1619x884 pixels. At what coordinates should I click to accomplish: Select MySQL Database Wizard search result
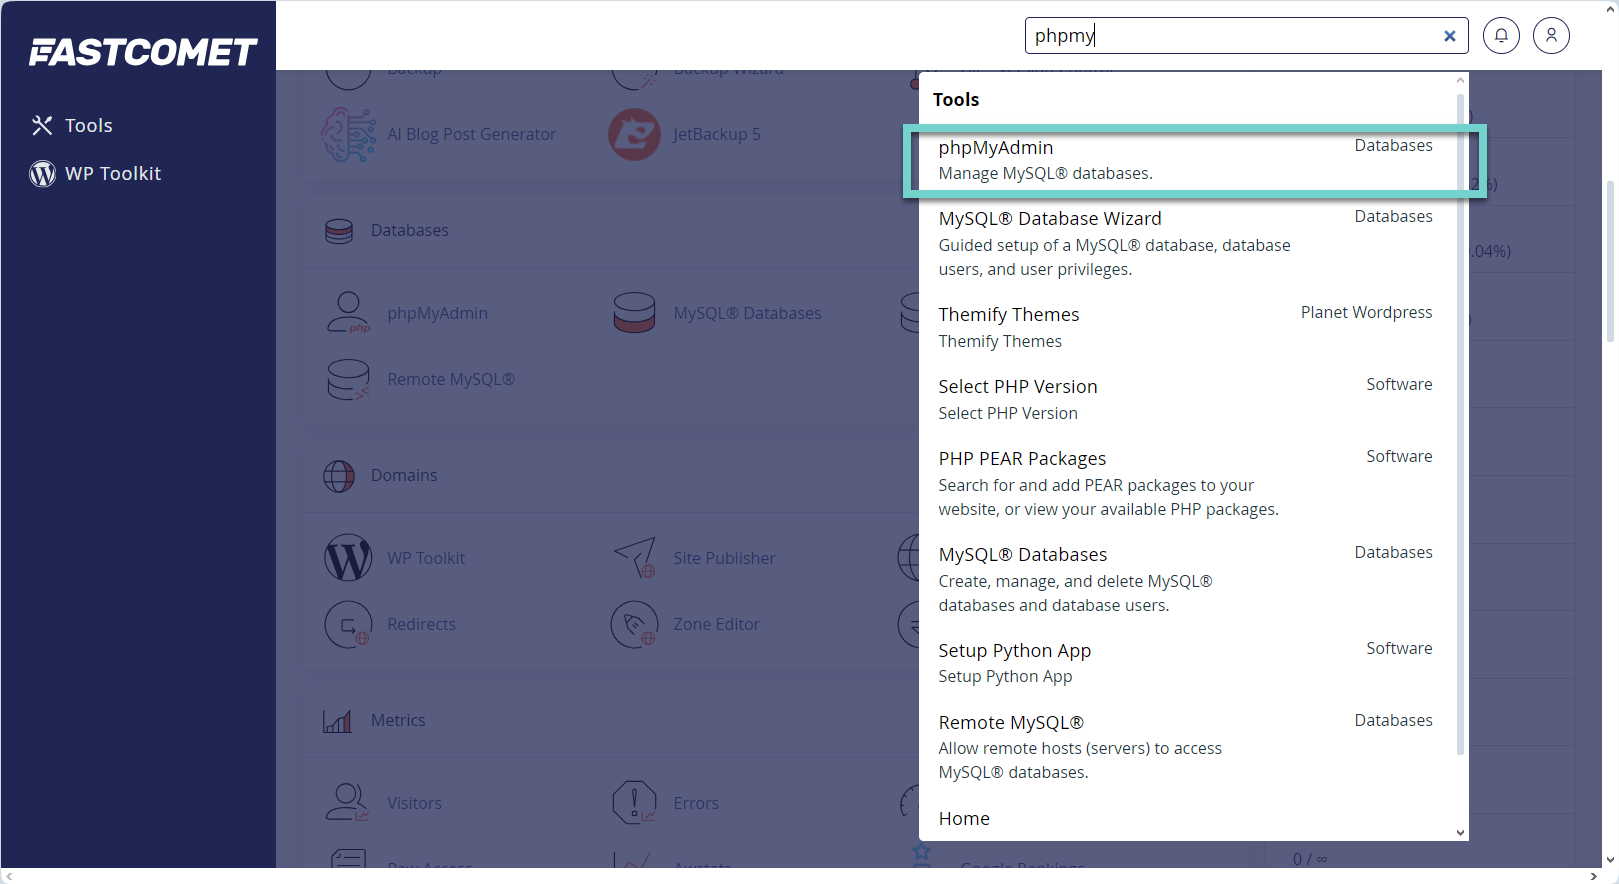[1186, 243]
